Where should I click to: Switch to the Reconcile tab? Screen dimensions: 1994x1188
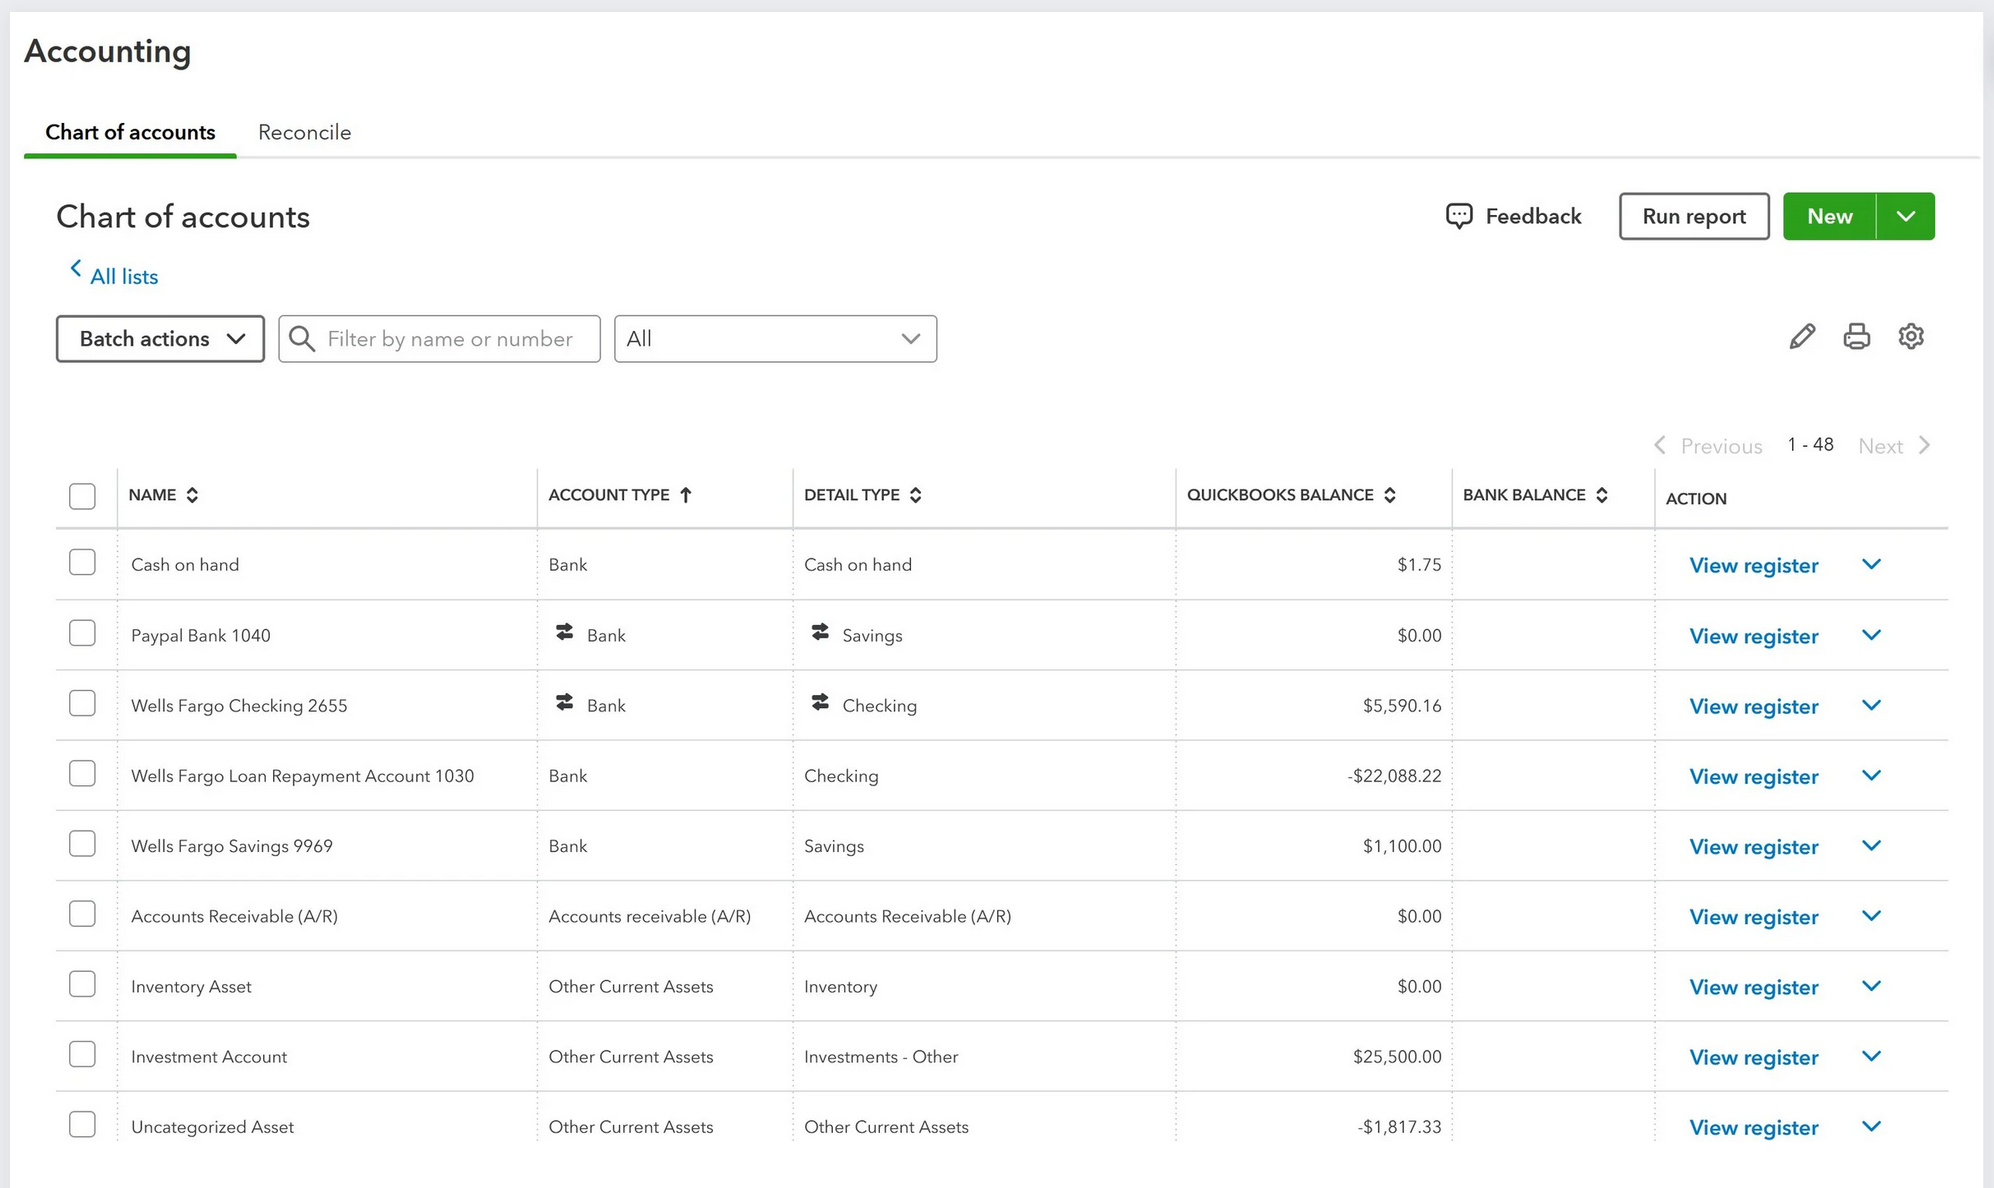(304, 132)
